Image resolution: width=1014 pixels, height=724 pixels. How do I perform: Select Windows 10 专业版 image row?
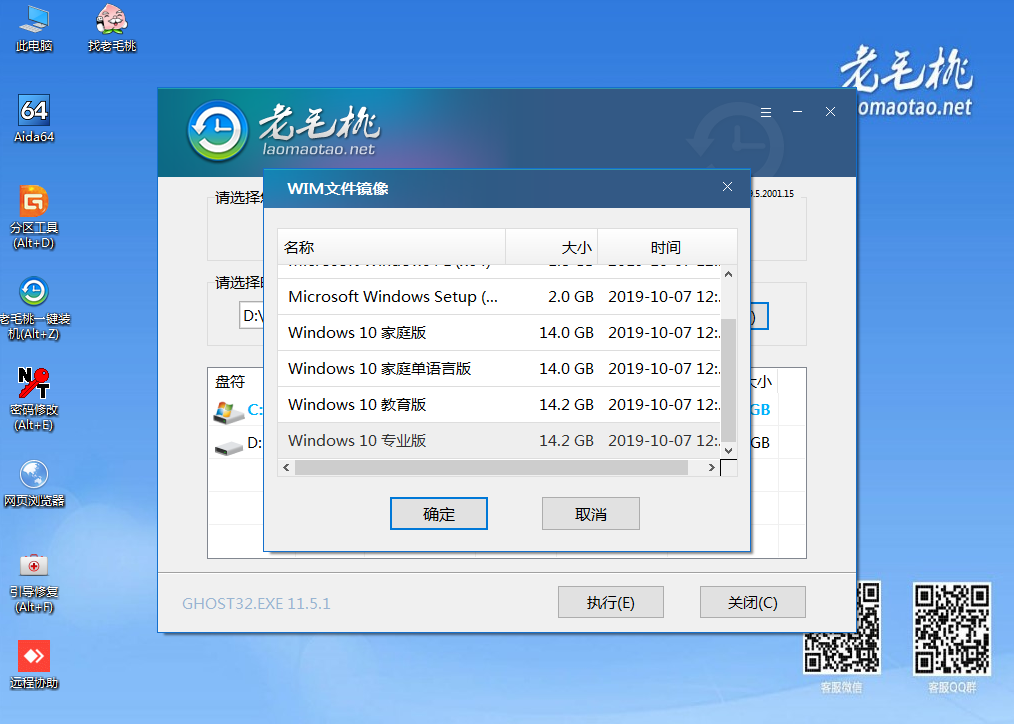[x=499, y=441]
